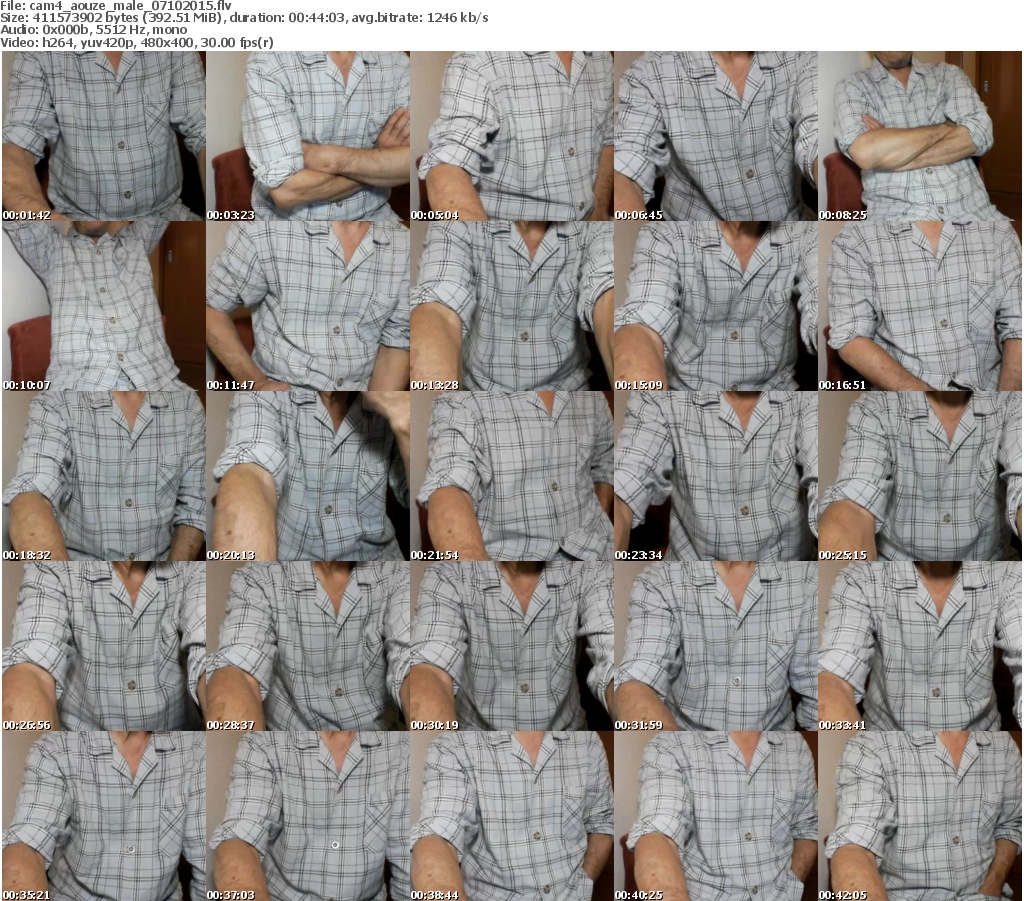
Task: Click the Size line showing 392.51 MiB
Action: coord(244,18)
